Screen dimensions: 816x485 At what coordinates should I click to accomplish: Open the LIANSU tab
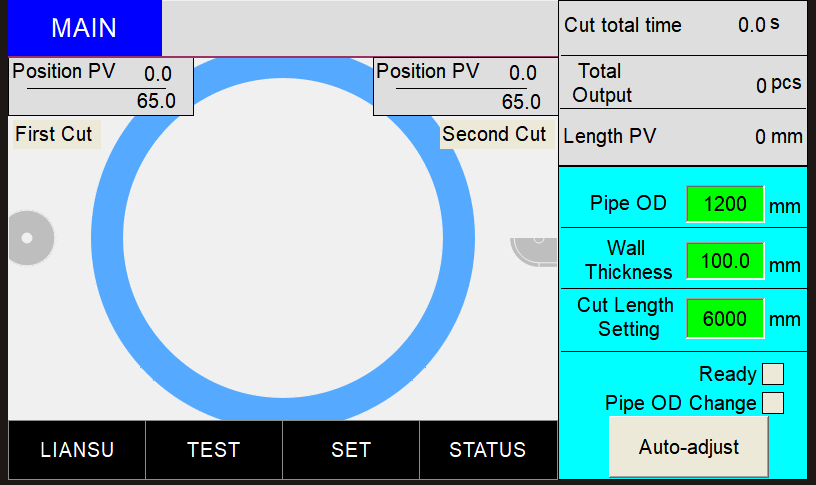click(x=77, y=450)
